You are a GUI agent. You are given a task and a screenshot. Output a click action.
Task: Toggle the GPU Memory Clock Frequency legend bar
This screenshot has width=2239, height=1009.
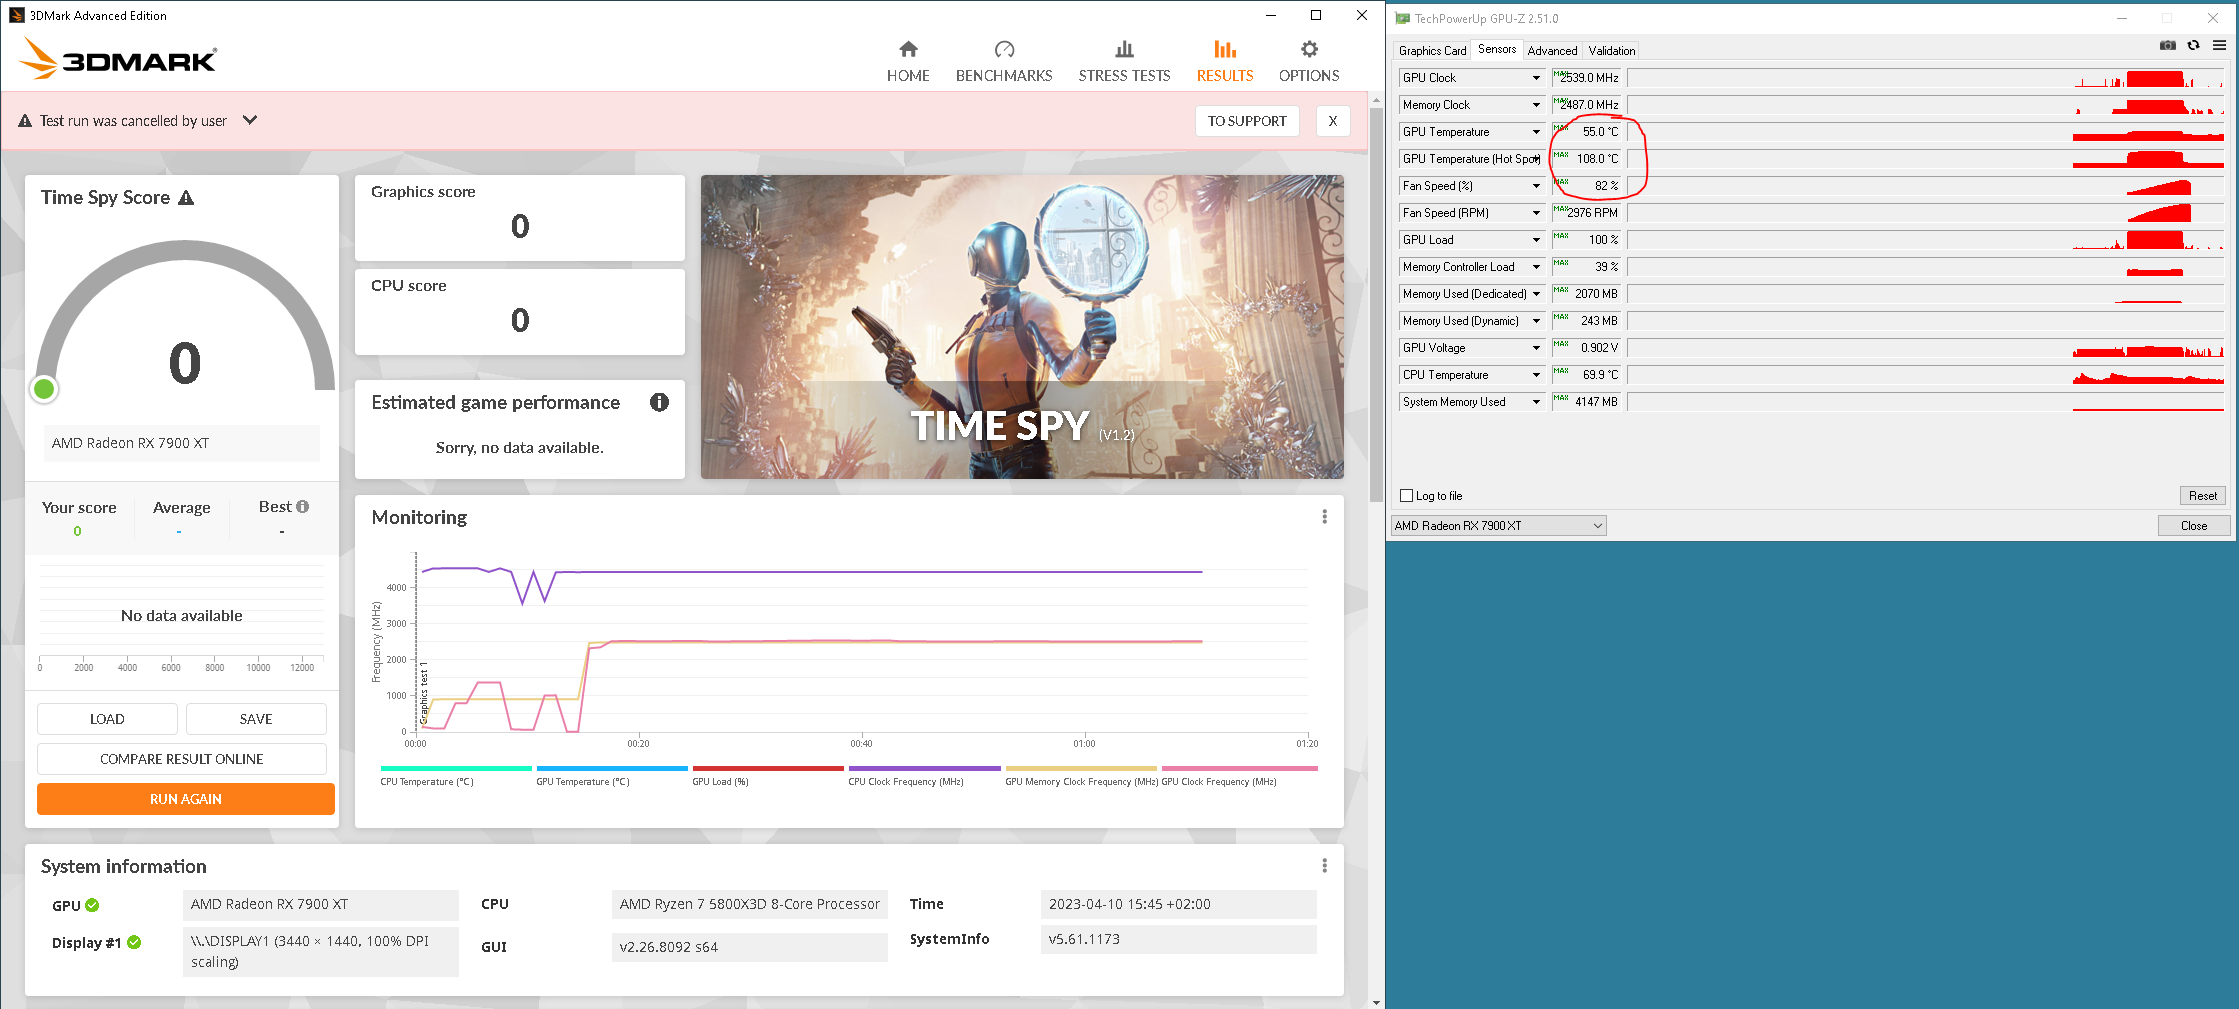coord(1081,769)
